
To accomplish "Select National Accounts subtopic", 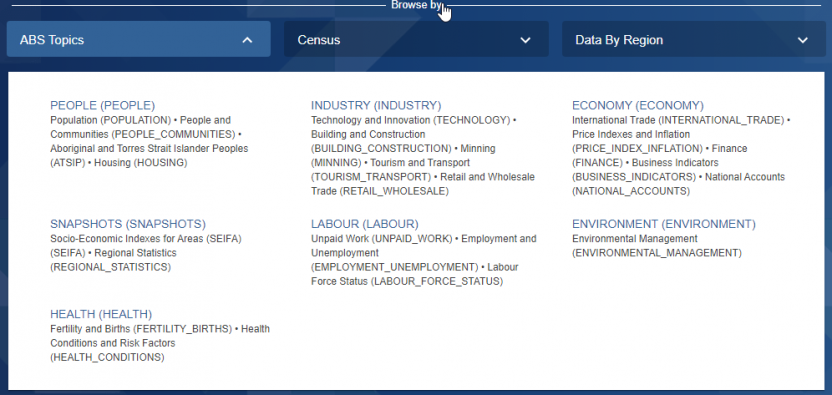I will (x=678, y=184).
